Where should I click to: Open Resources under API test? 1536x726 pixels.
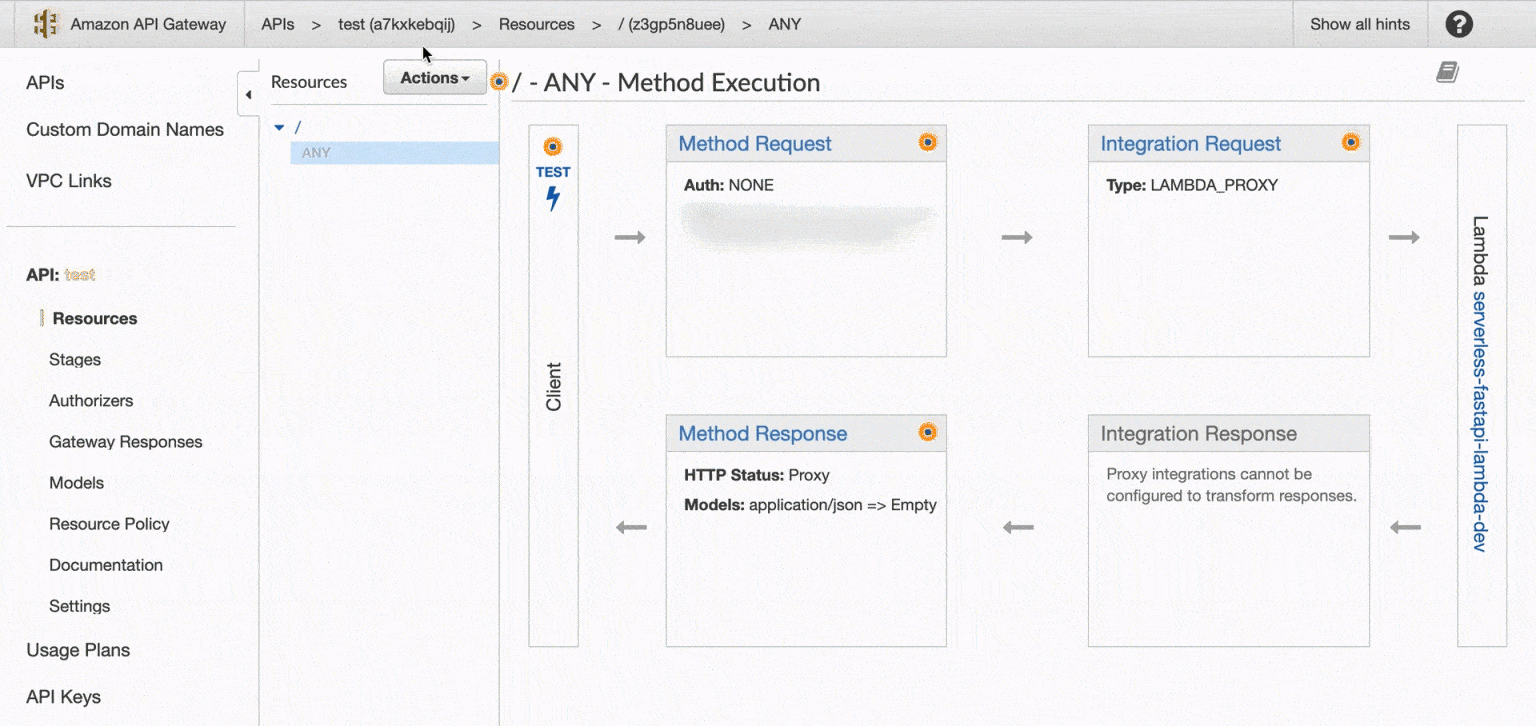coord(95,319)
